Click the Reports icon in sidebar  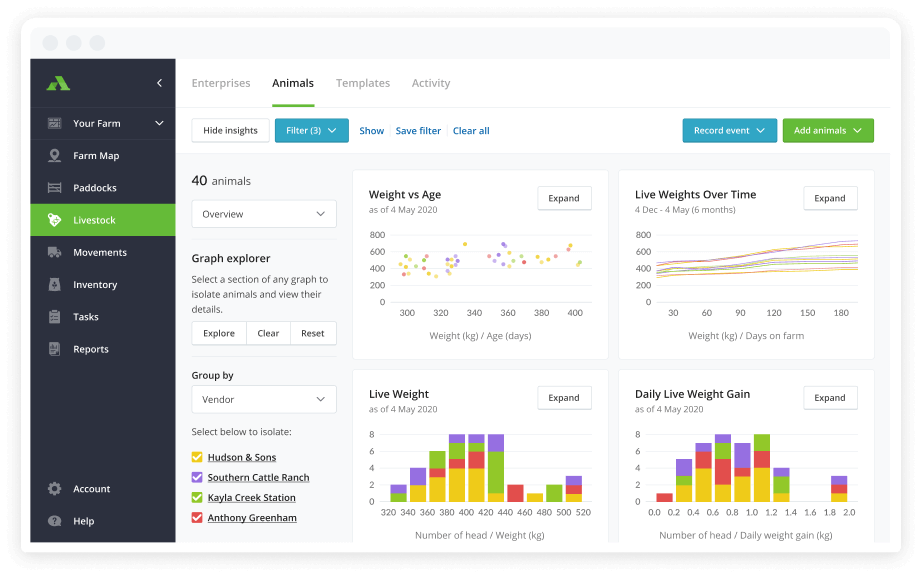click(x=54, y=349)
